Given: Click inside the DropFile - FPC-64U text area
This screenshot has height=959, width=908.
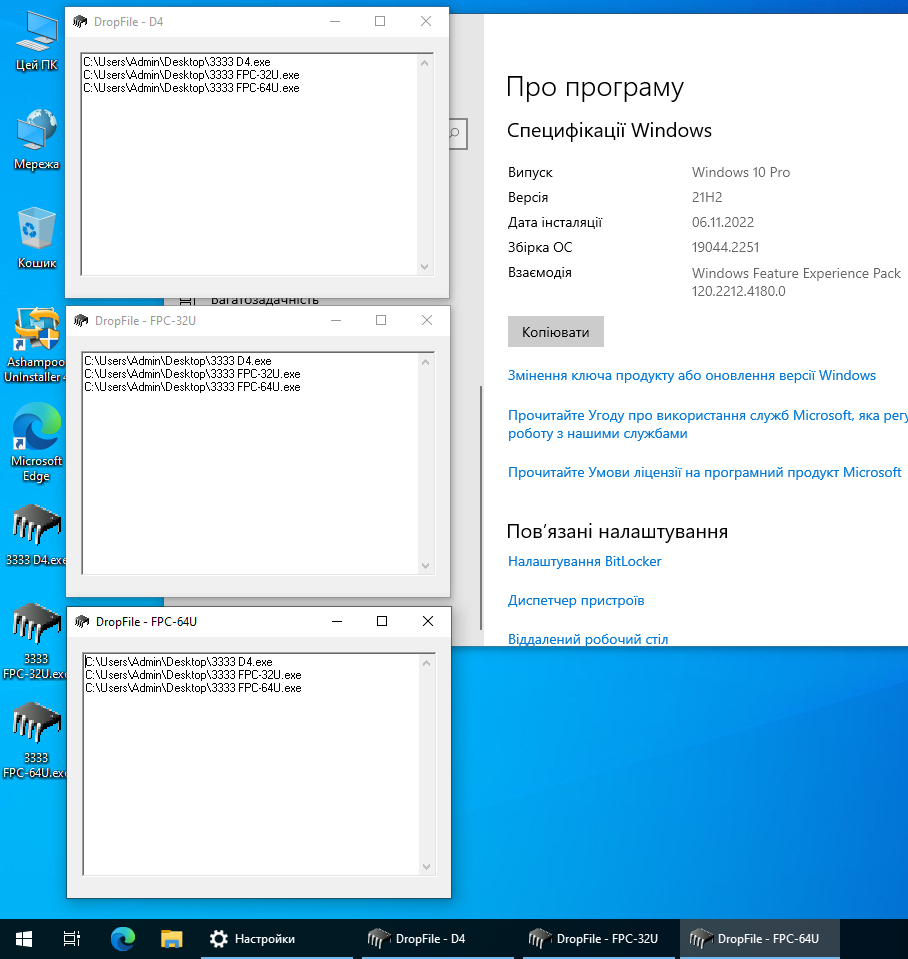Looking at the screenshot, I should point(250,780).
